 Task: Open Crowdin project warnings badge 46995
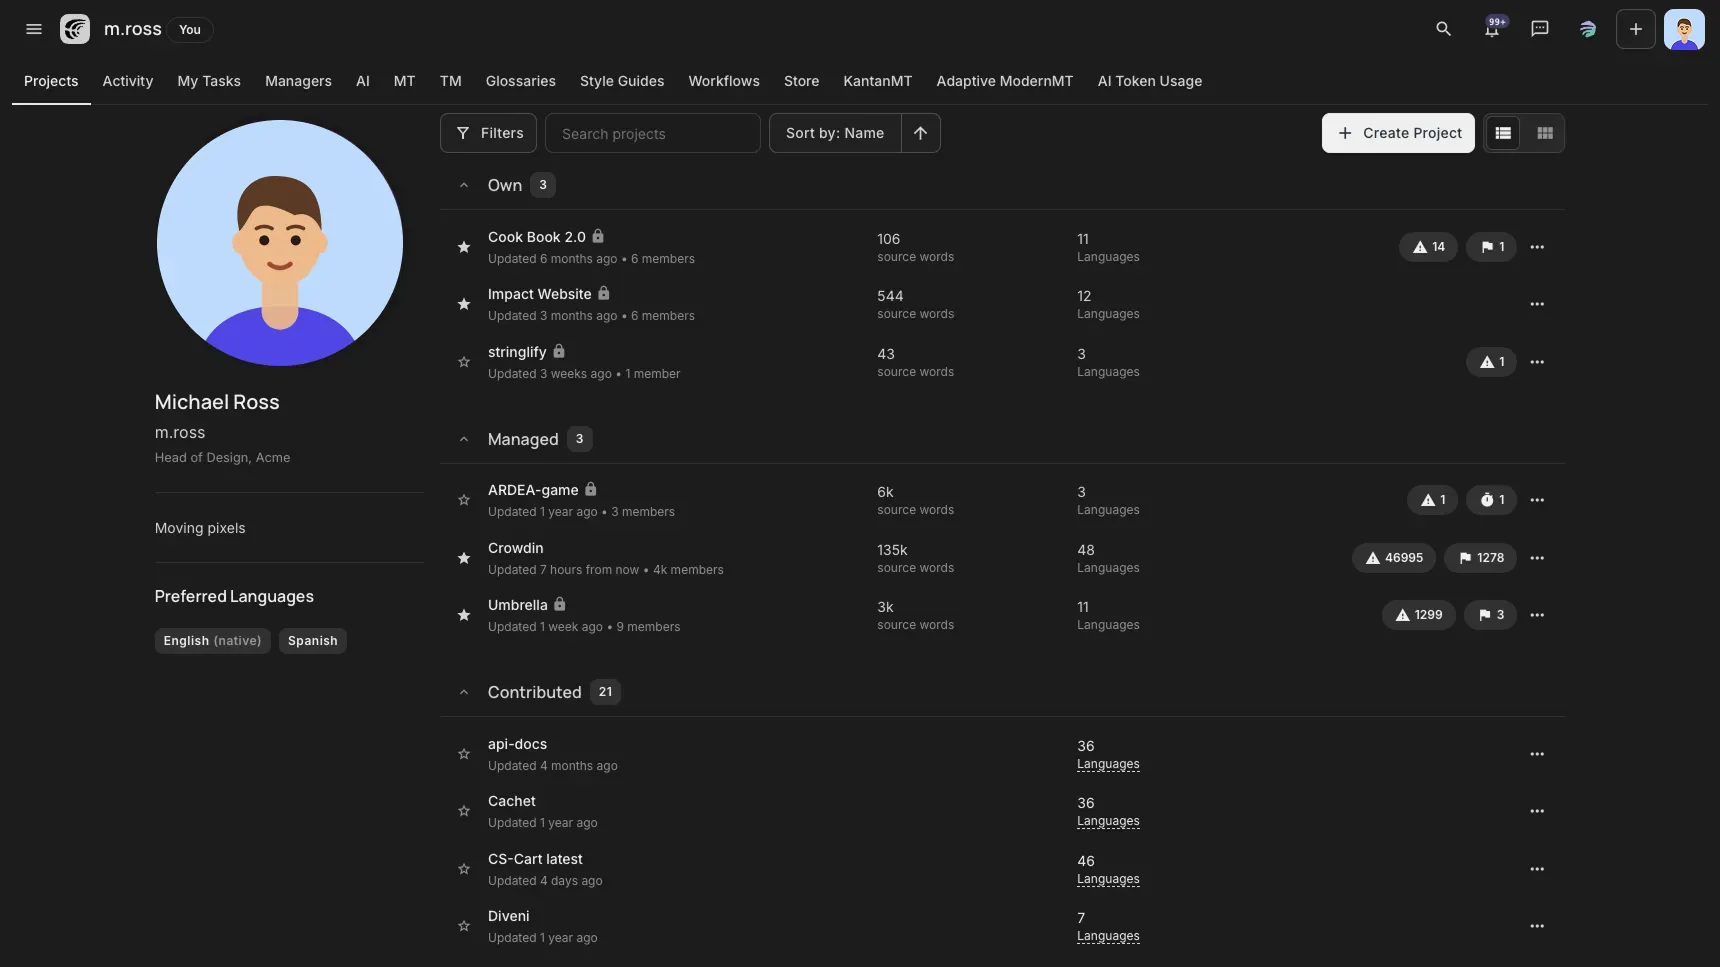[x=1394, y=558]
